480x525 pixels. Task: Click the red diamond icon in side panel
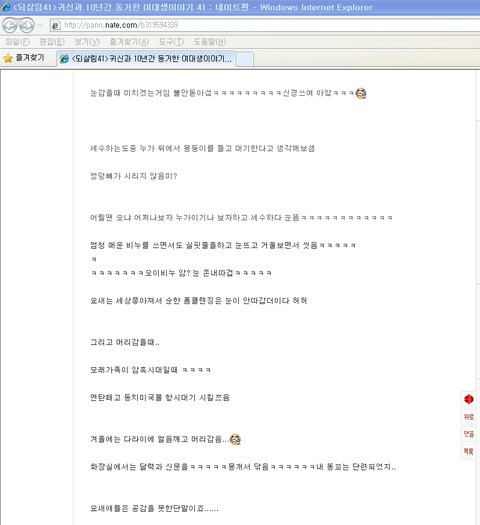469,399
